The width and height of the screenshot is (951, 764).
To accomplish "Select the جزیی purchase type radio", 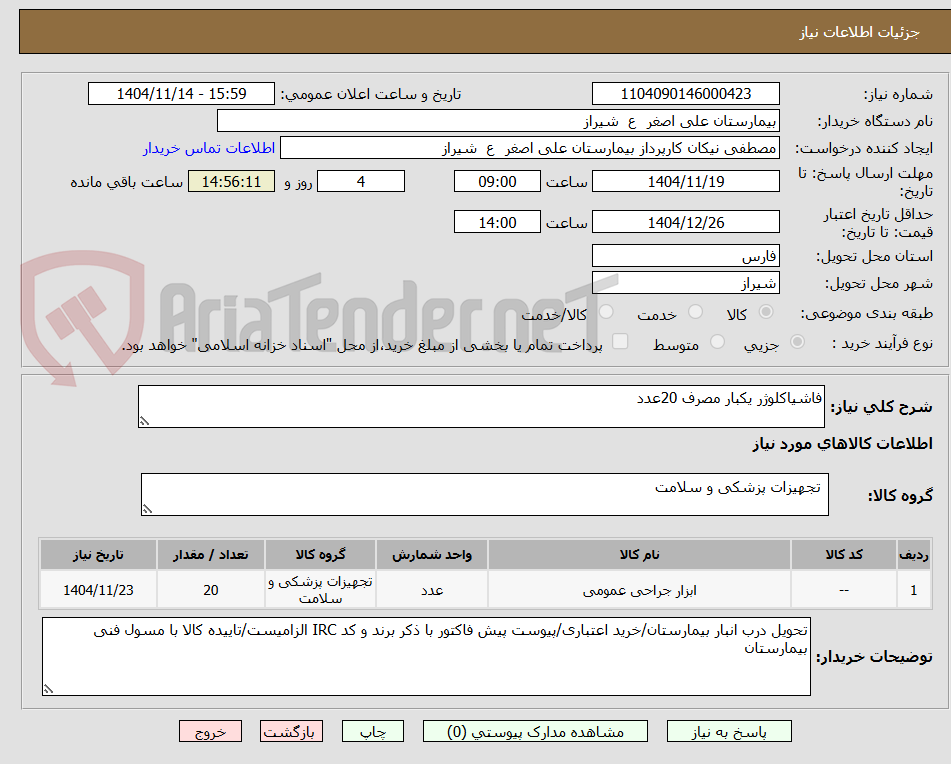I will coord(797,342).
